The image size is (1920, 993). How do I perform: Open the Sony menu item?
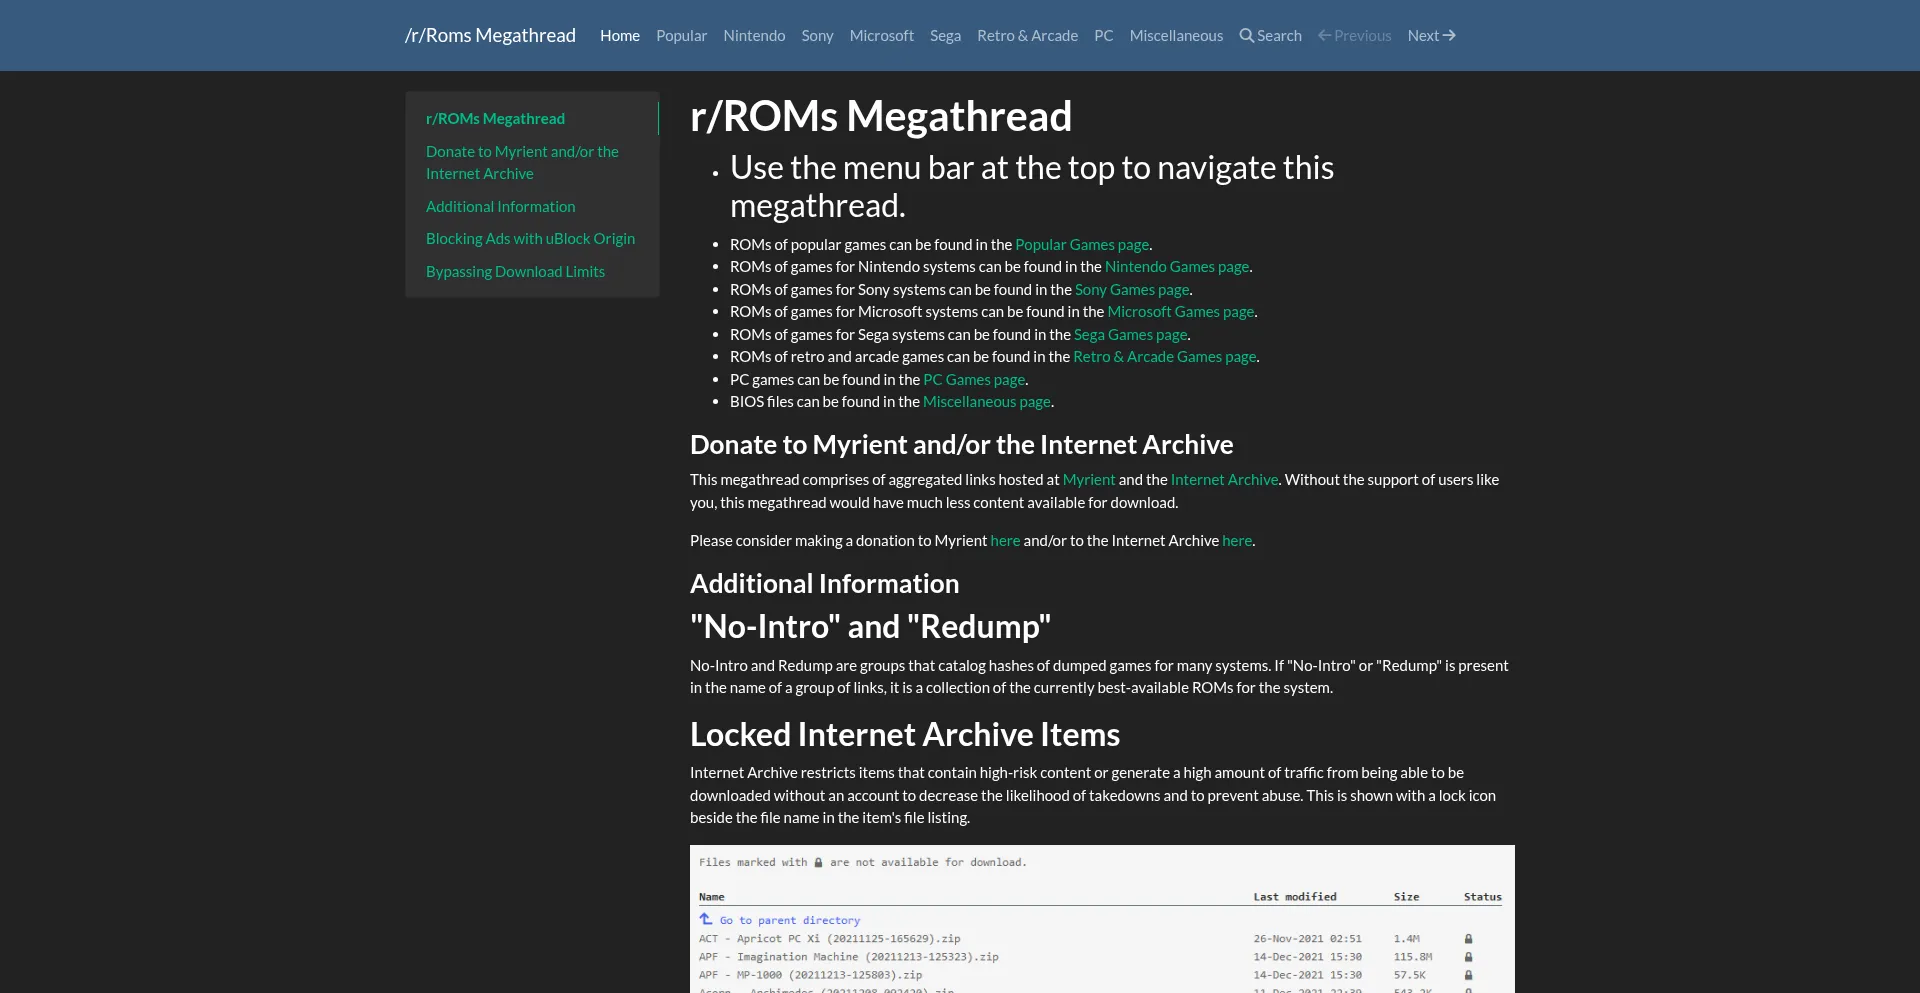coord(817,36)
